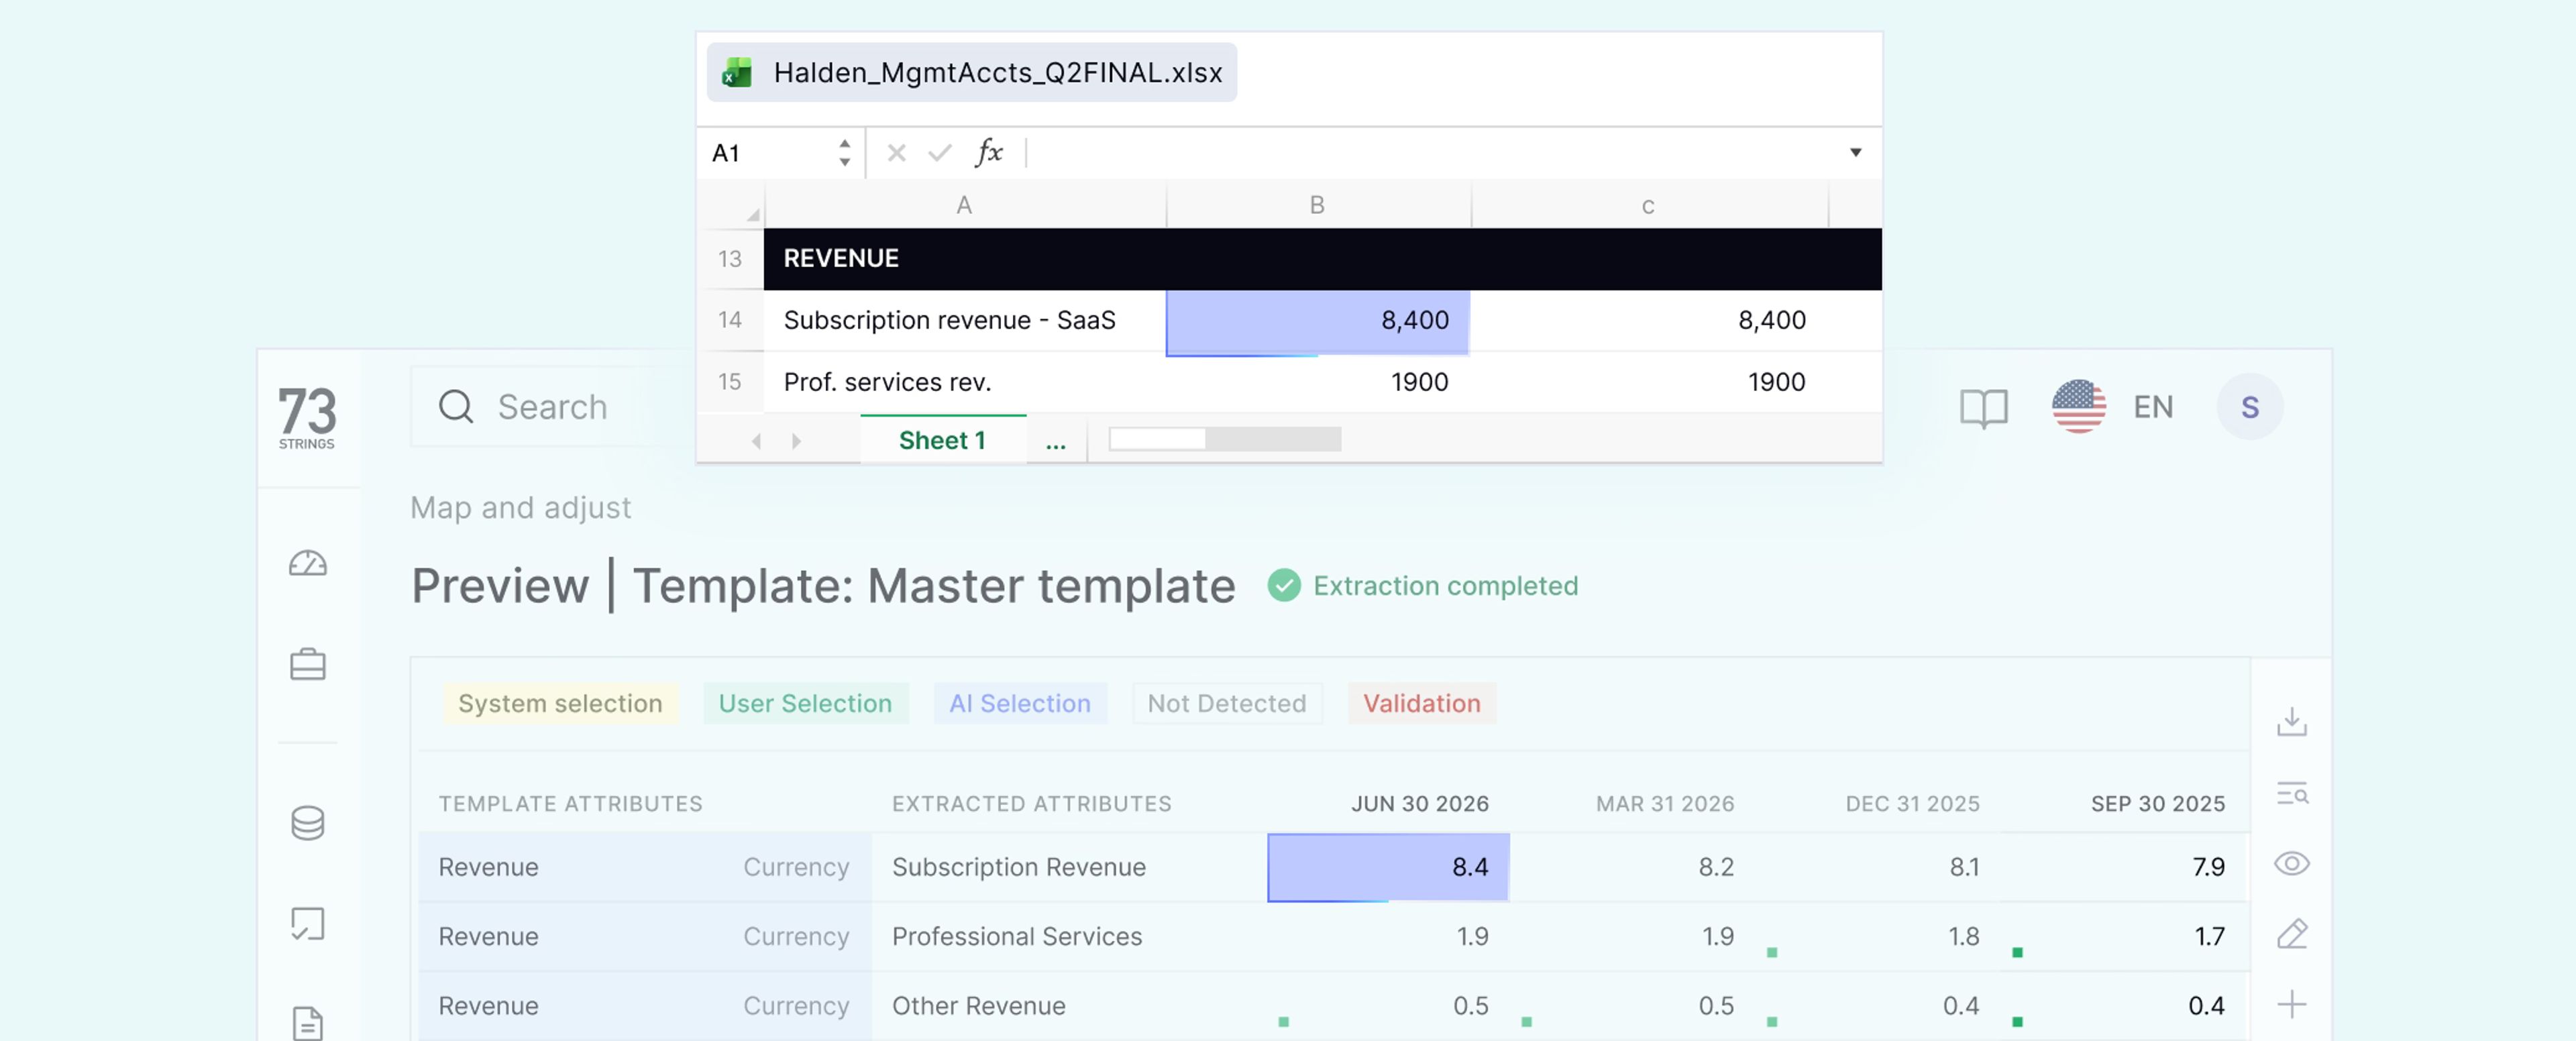2576x1041 pixels.
Task: Toggle the System selection legend filter
Action: [560, 703]
